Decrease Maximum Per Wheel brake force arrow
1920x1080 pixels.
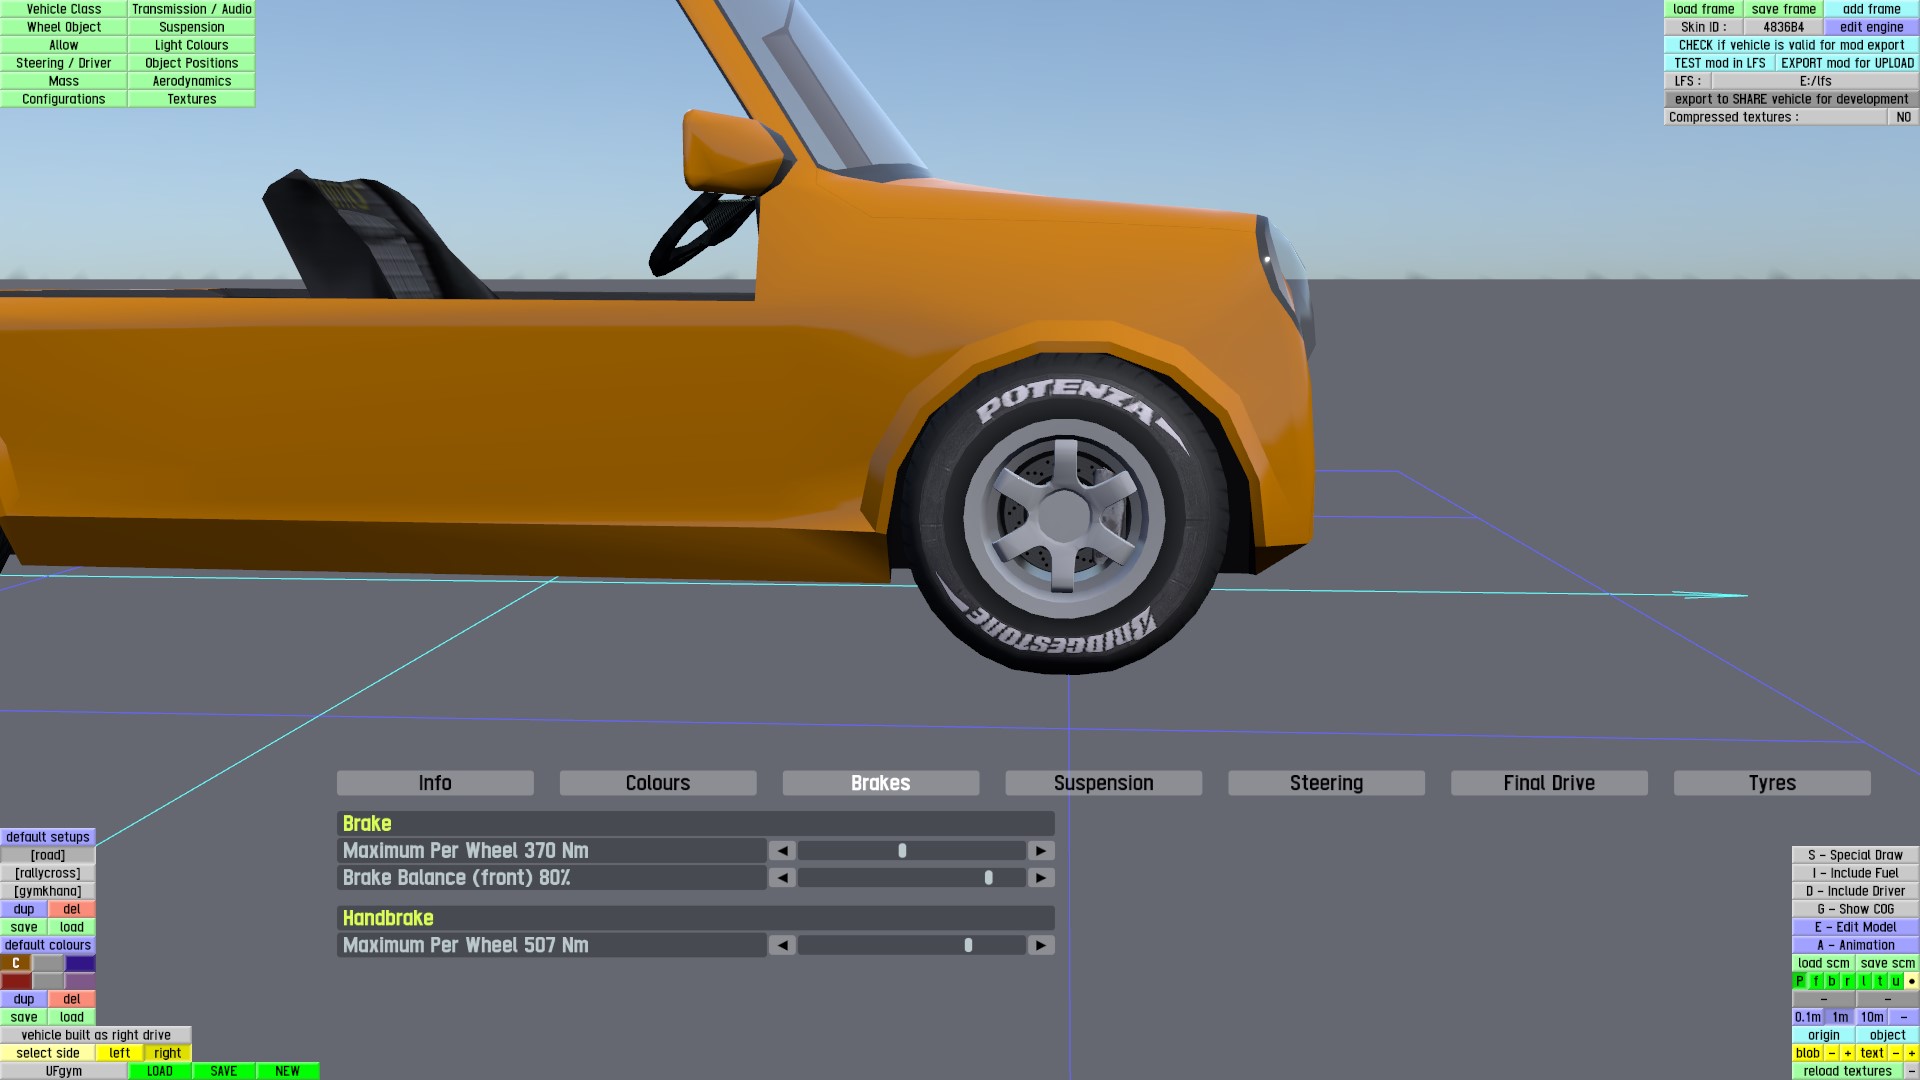782,851
